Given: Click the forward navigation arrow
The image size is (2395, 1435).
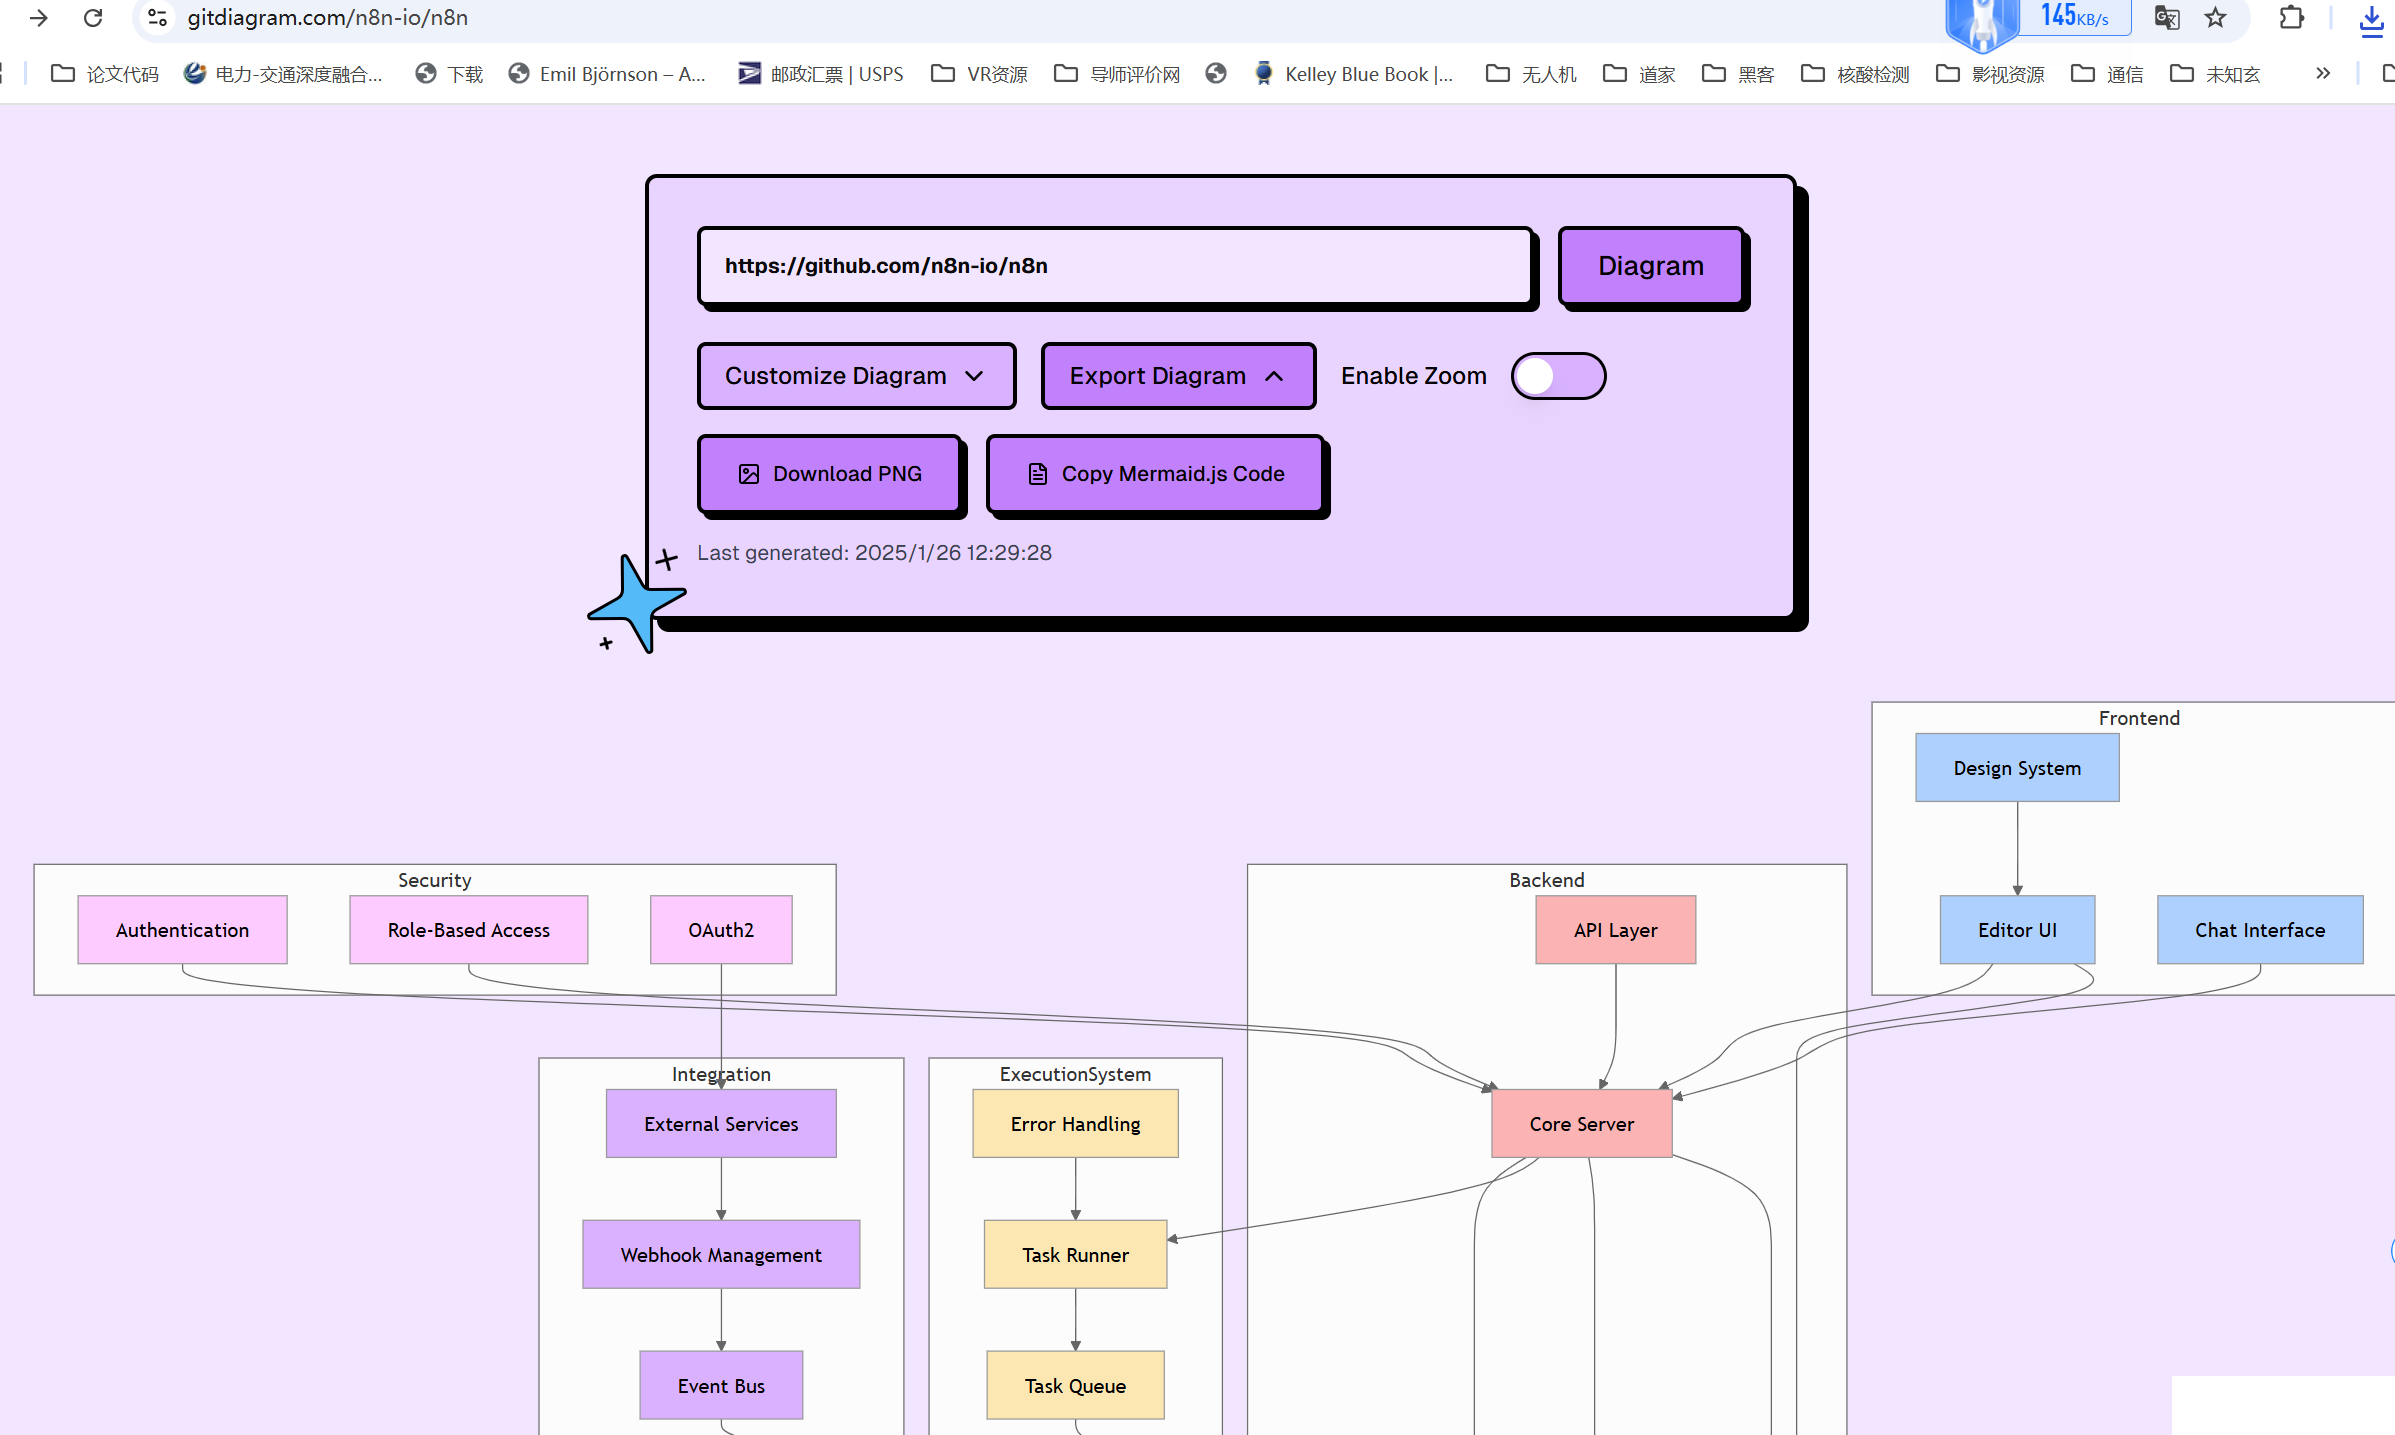Looking at the screenshot, I should click(38, 18).
